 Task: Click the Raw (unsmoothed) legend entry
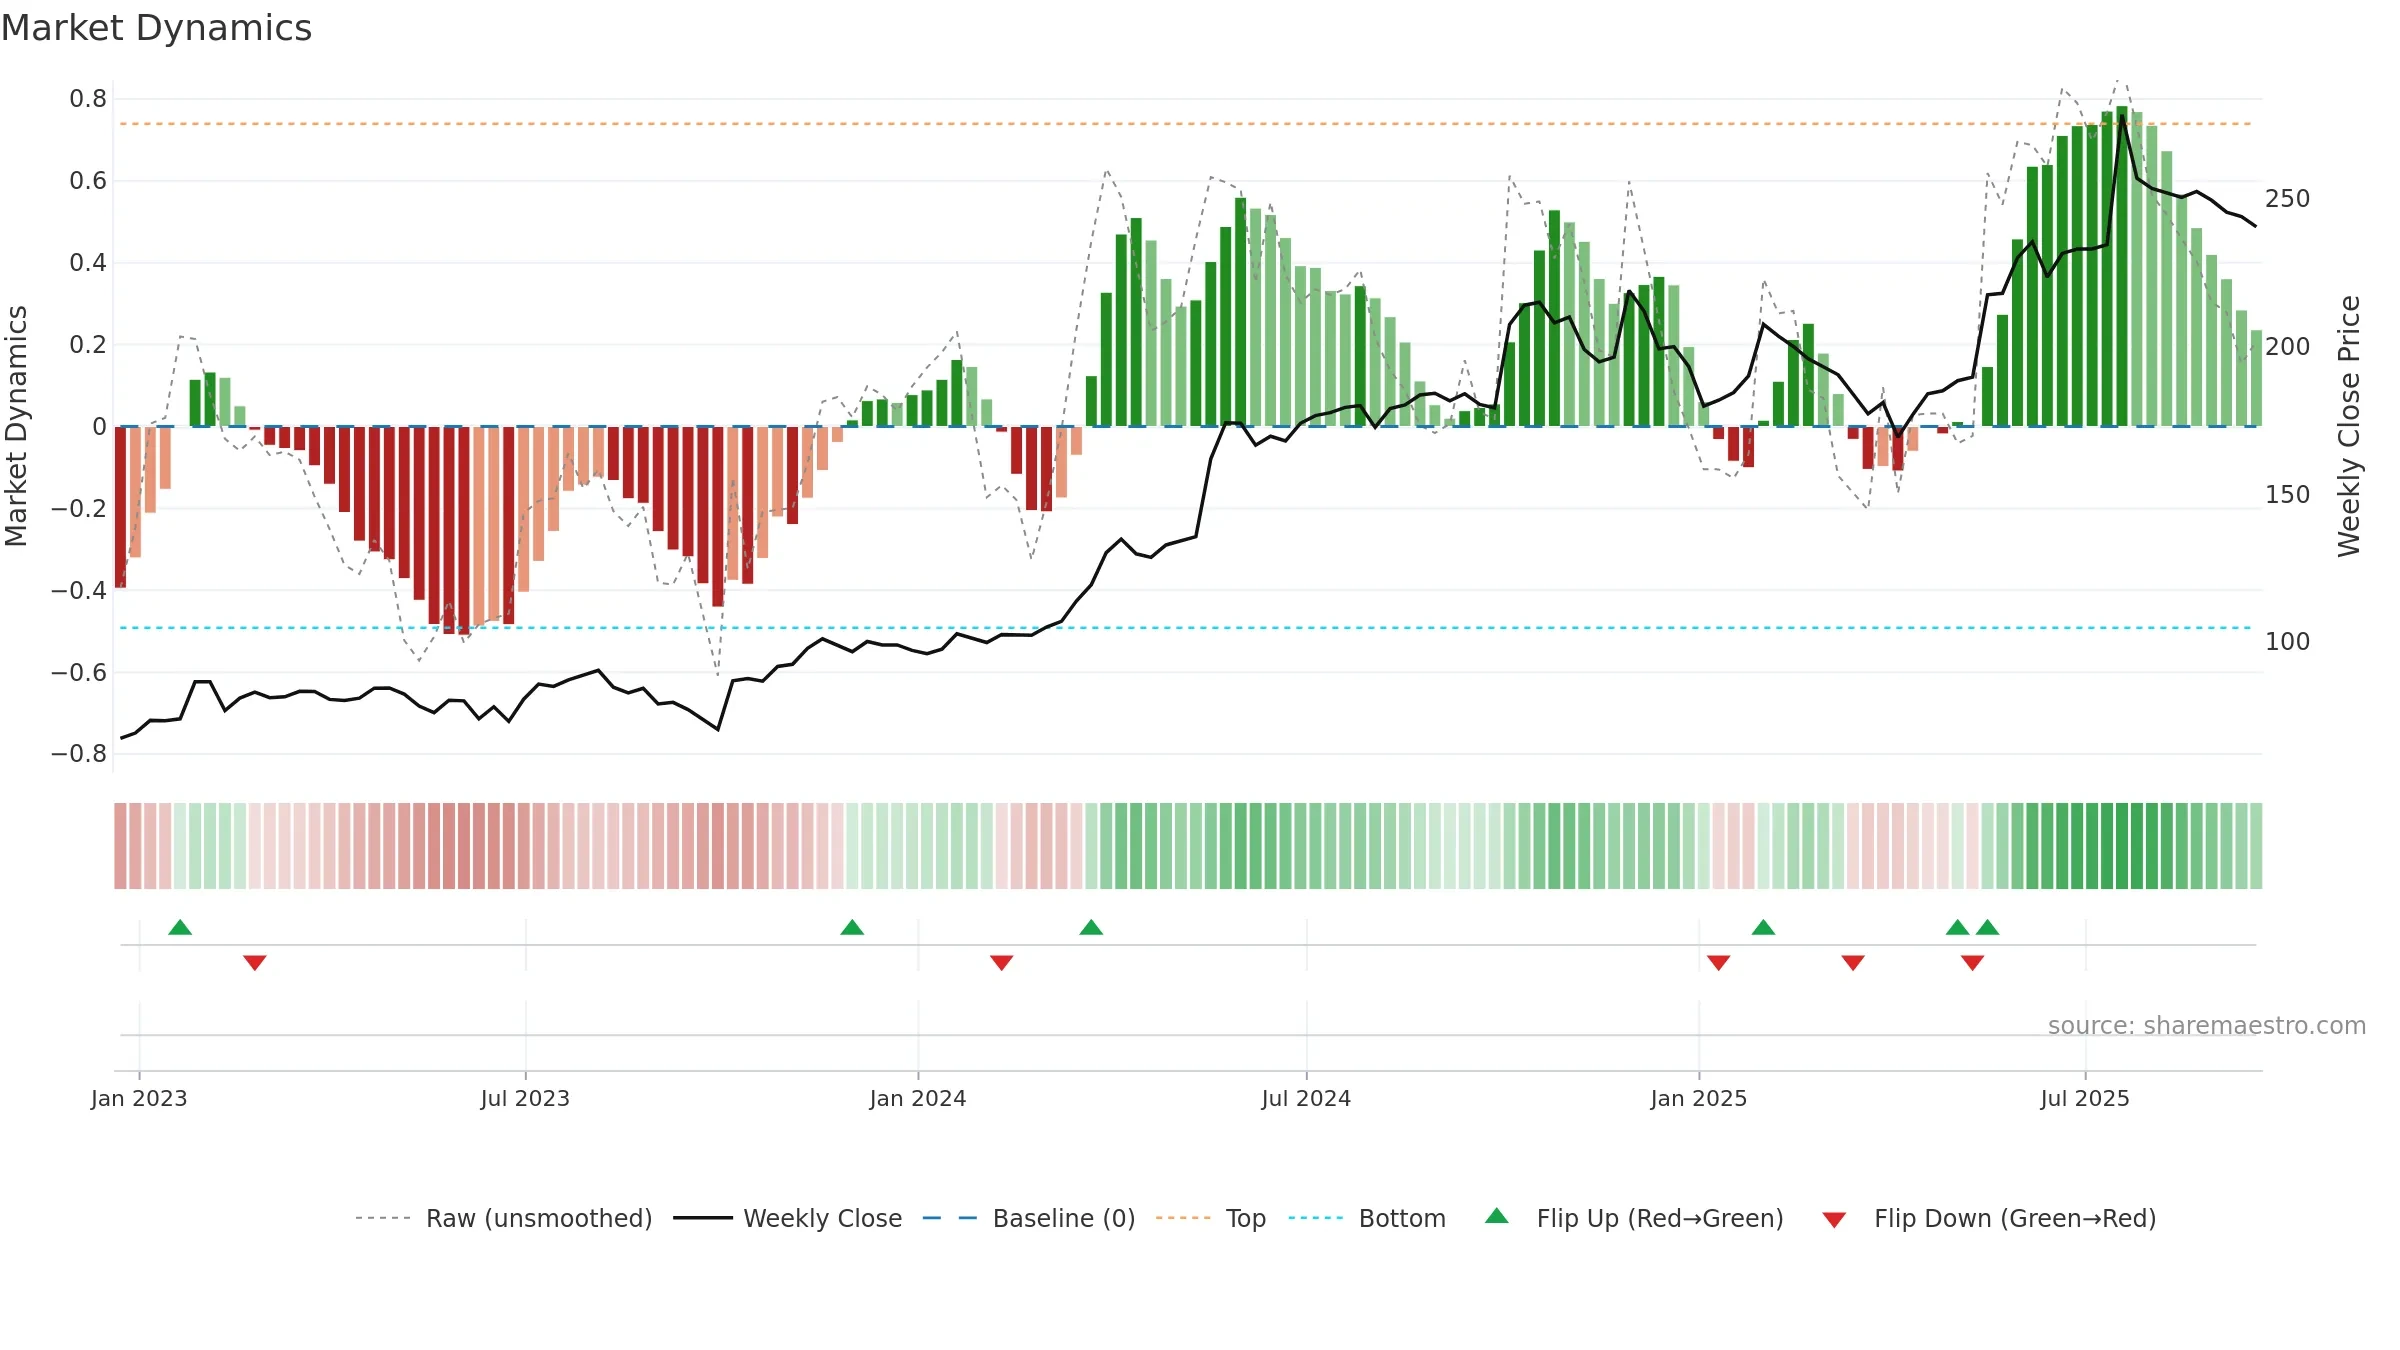(x=504, y=1218)
